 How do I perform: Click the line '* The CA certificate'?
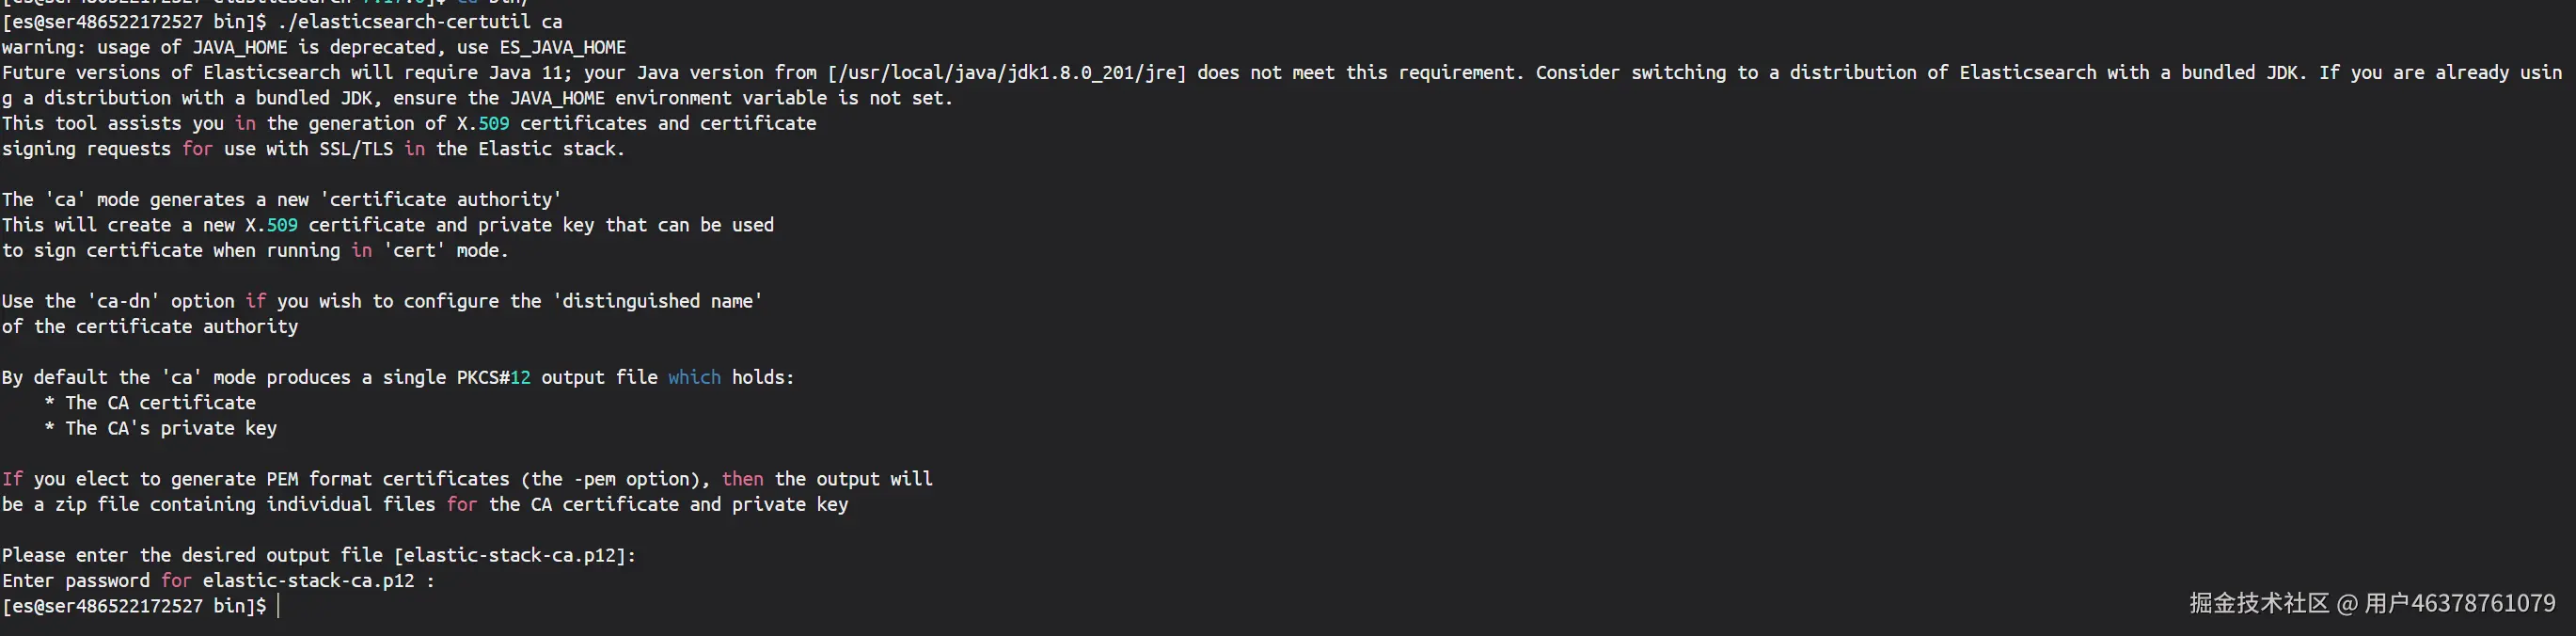(x=150, y=403)
